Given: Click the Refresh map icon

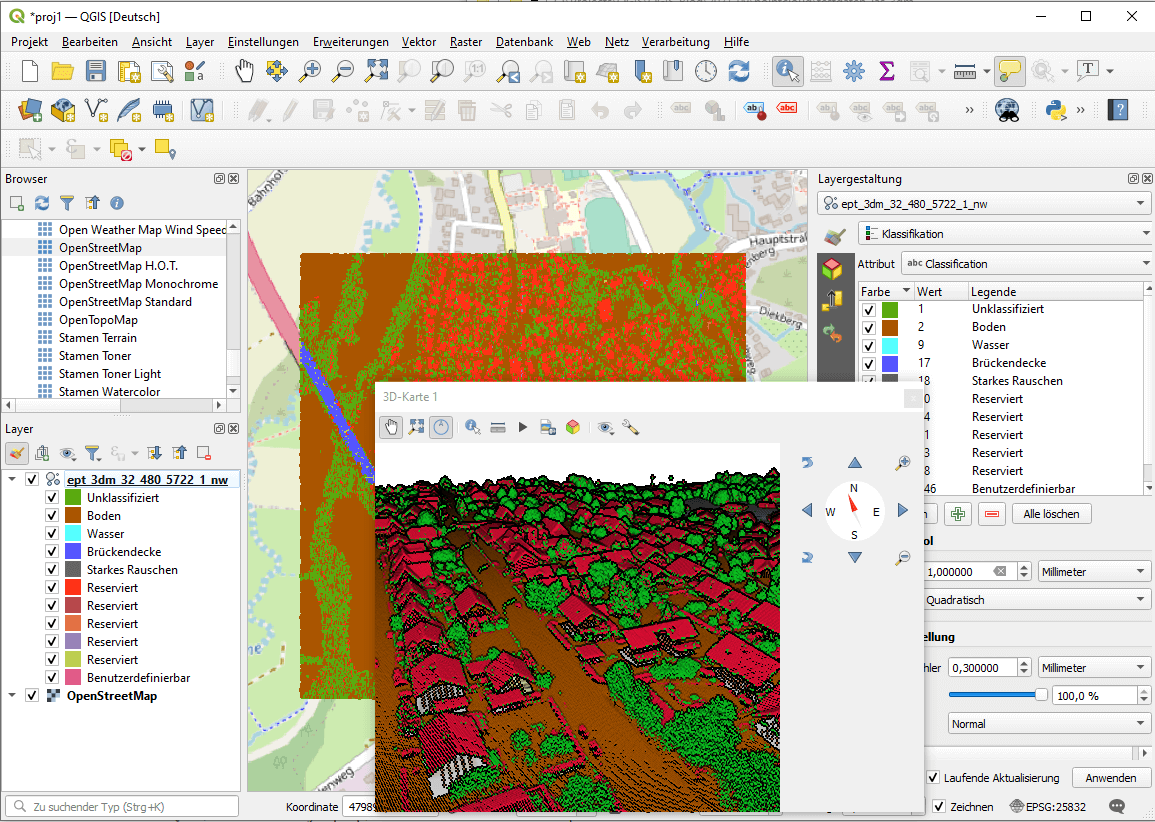Looking at the screenshot, I should [x=738, y=70].
